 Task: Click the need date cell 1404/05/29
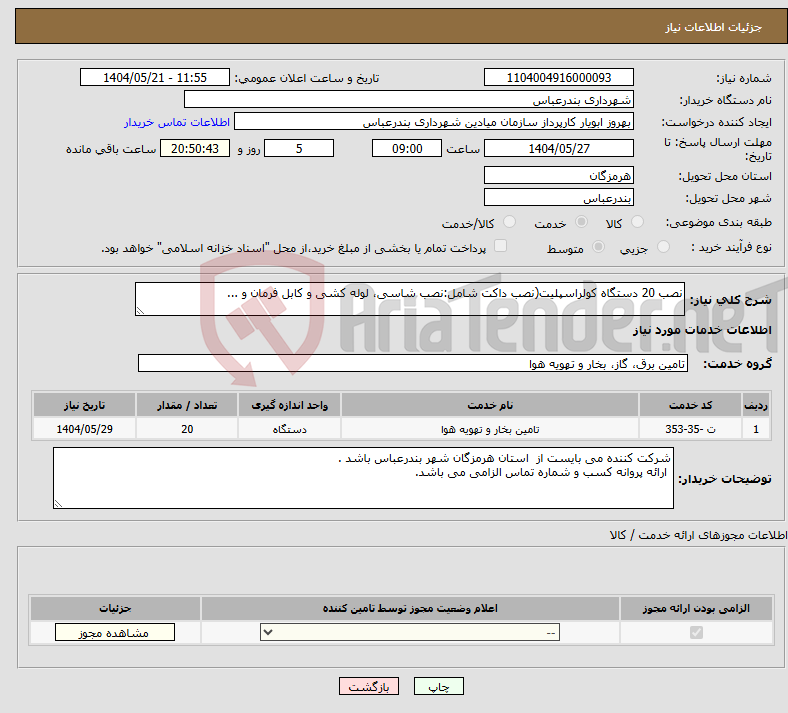84,429
